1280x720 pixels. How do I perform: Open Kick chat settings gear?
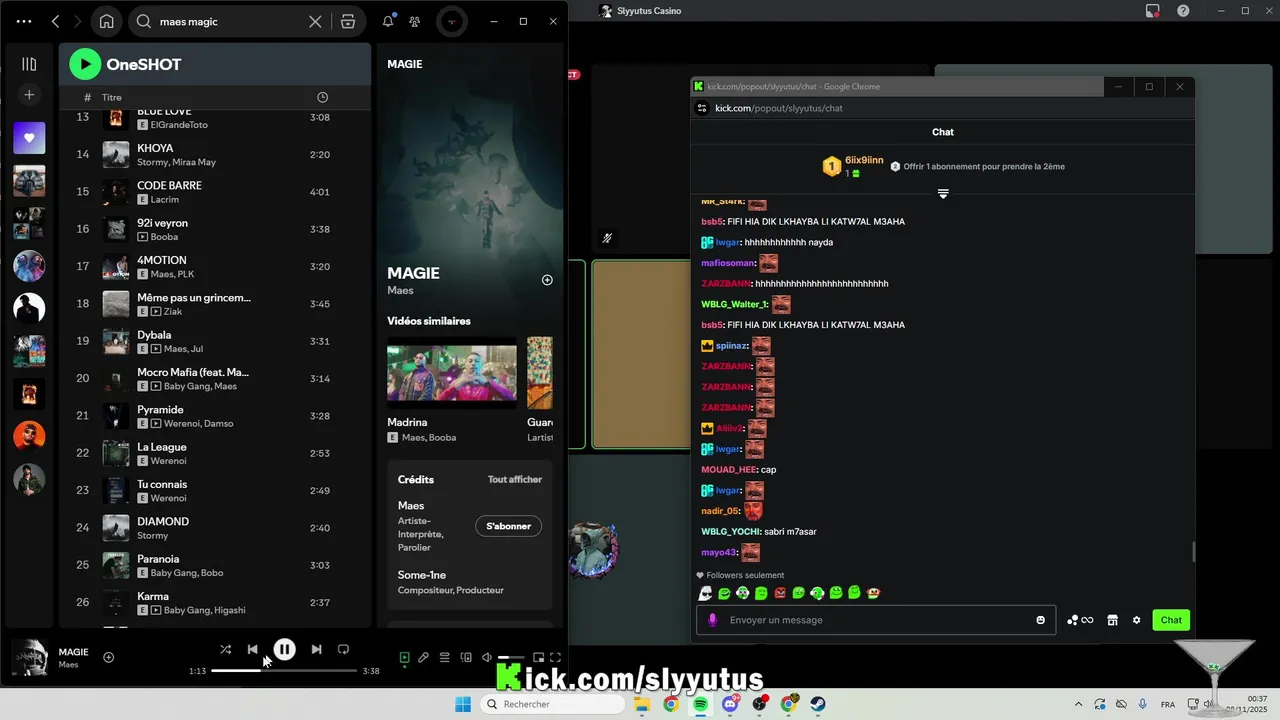(1136, 620)
